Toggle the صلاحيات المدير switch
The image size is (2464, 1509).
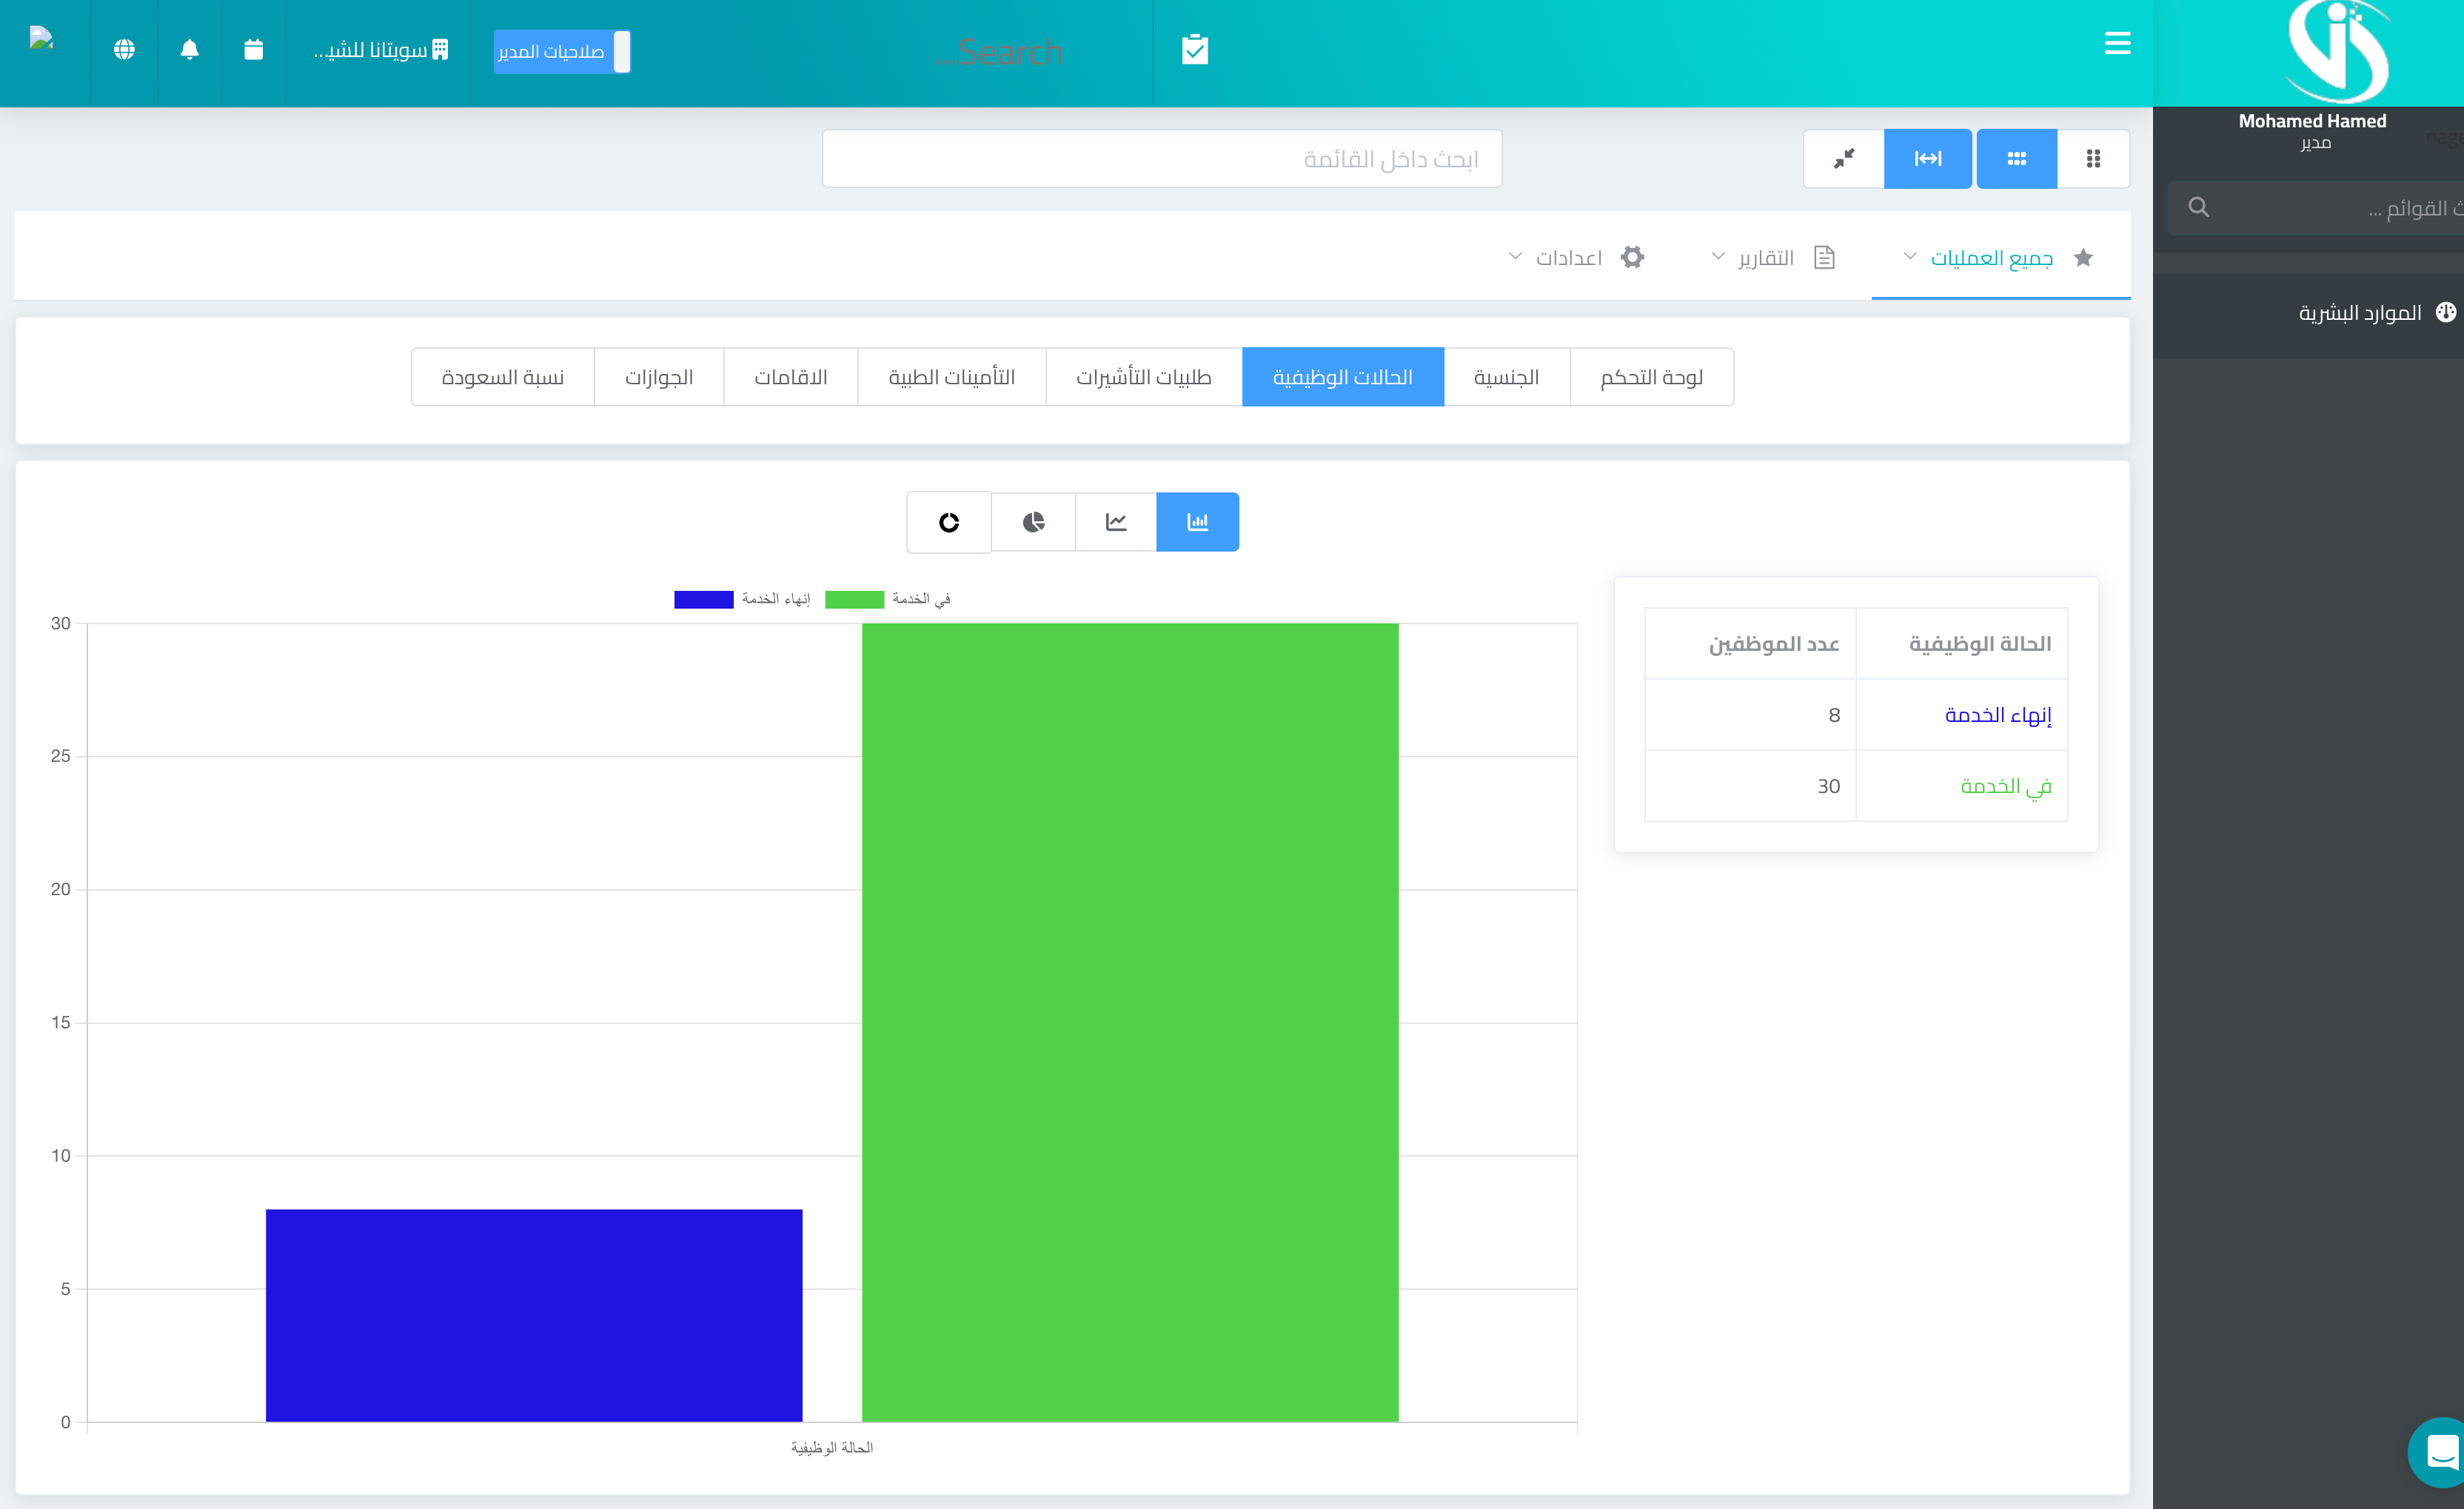coord(562,52)
